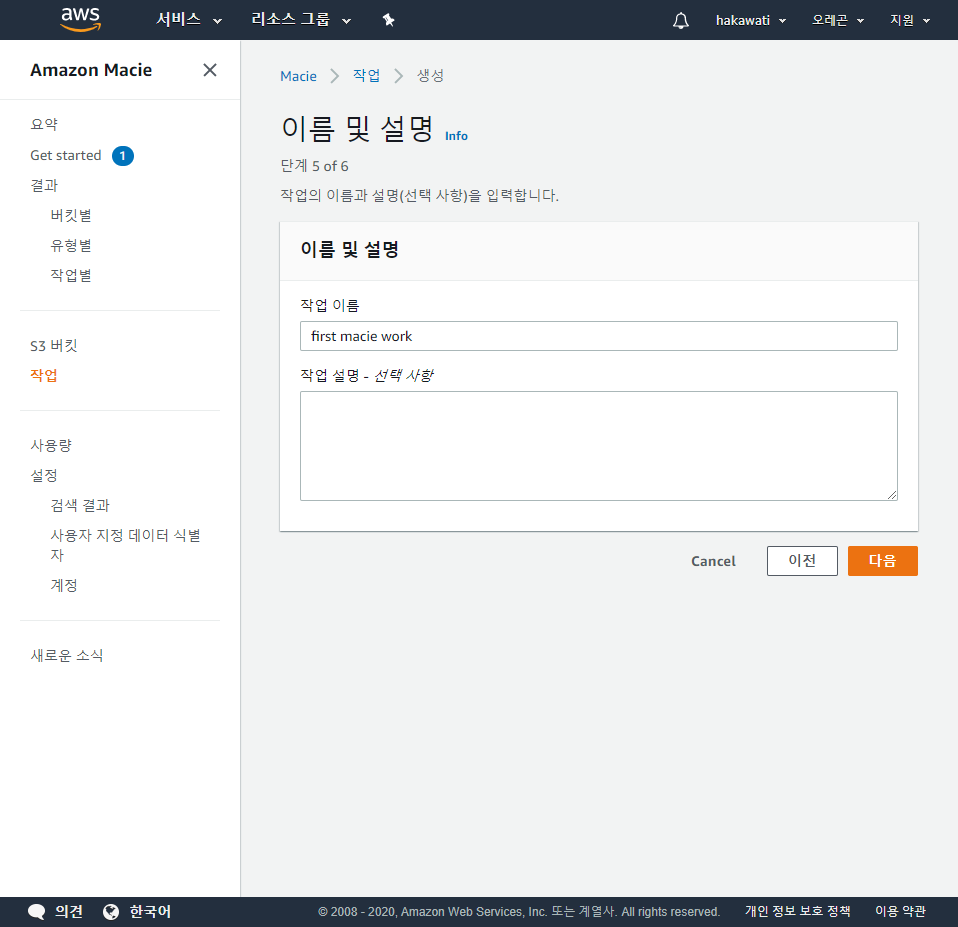Go to S3 버킷 page
The image size is (958, 927).
[x=54, y=346]
